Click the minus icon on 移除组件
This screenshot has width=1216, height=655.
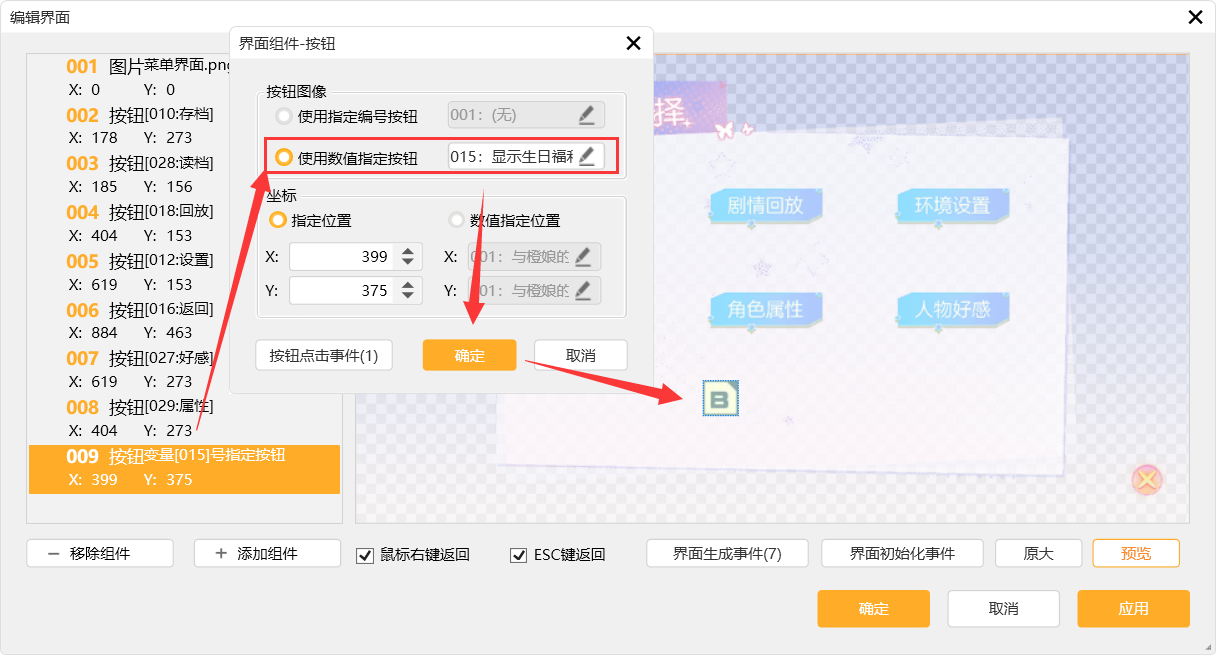pos(53,553)
